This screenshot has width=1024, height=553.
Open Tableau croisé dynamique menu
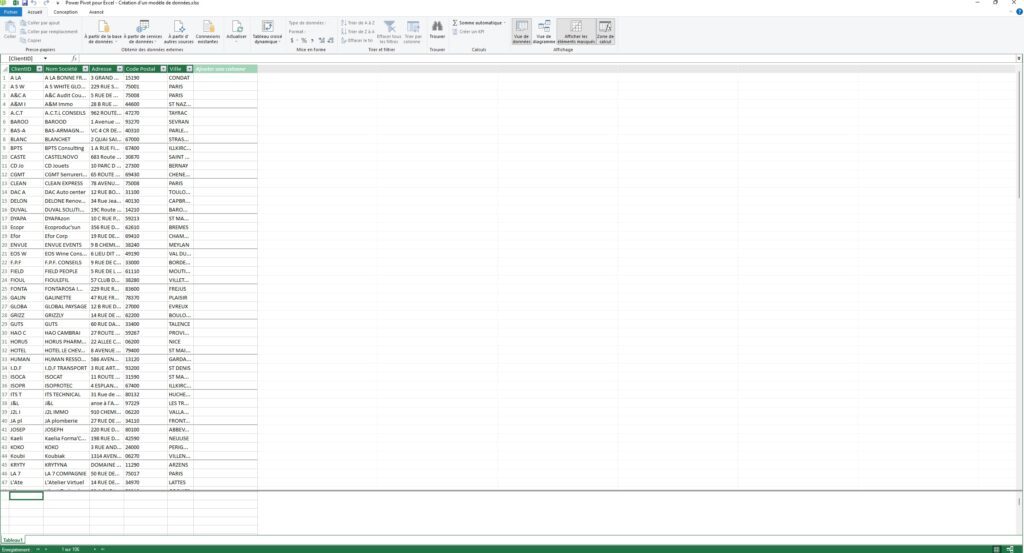click(x=267, y=31)
